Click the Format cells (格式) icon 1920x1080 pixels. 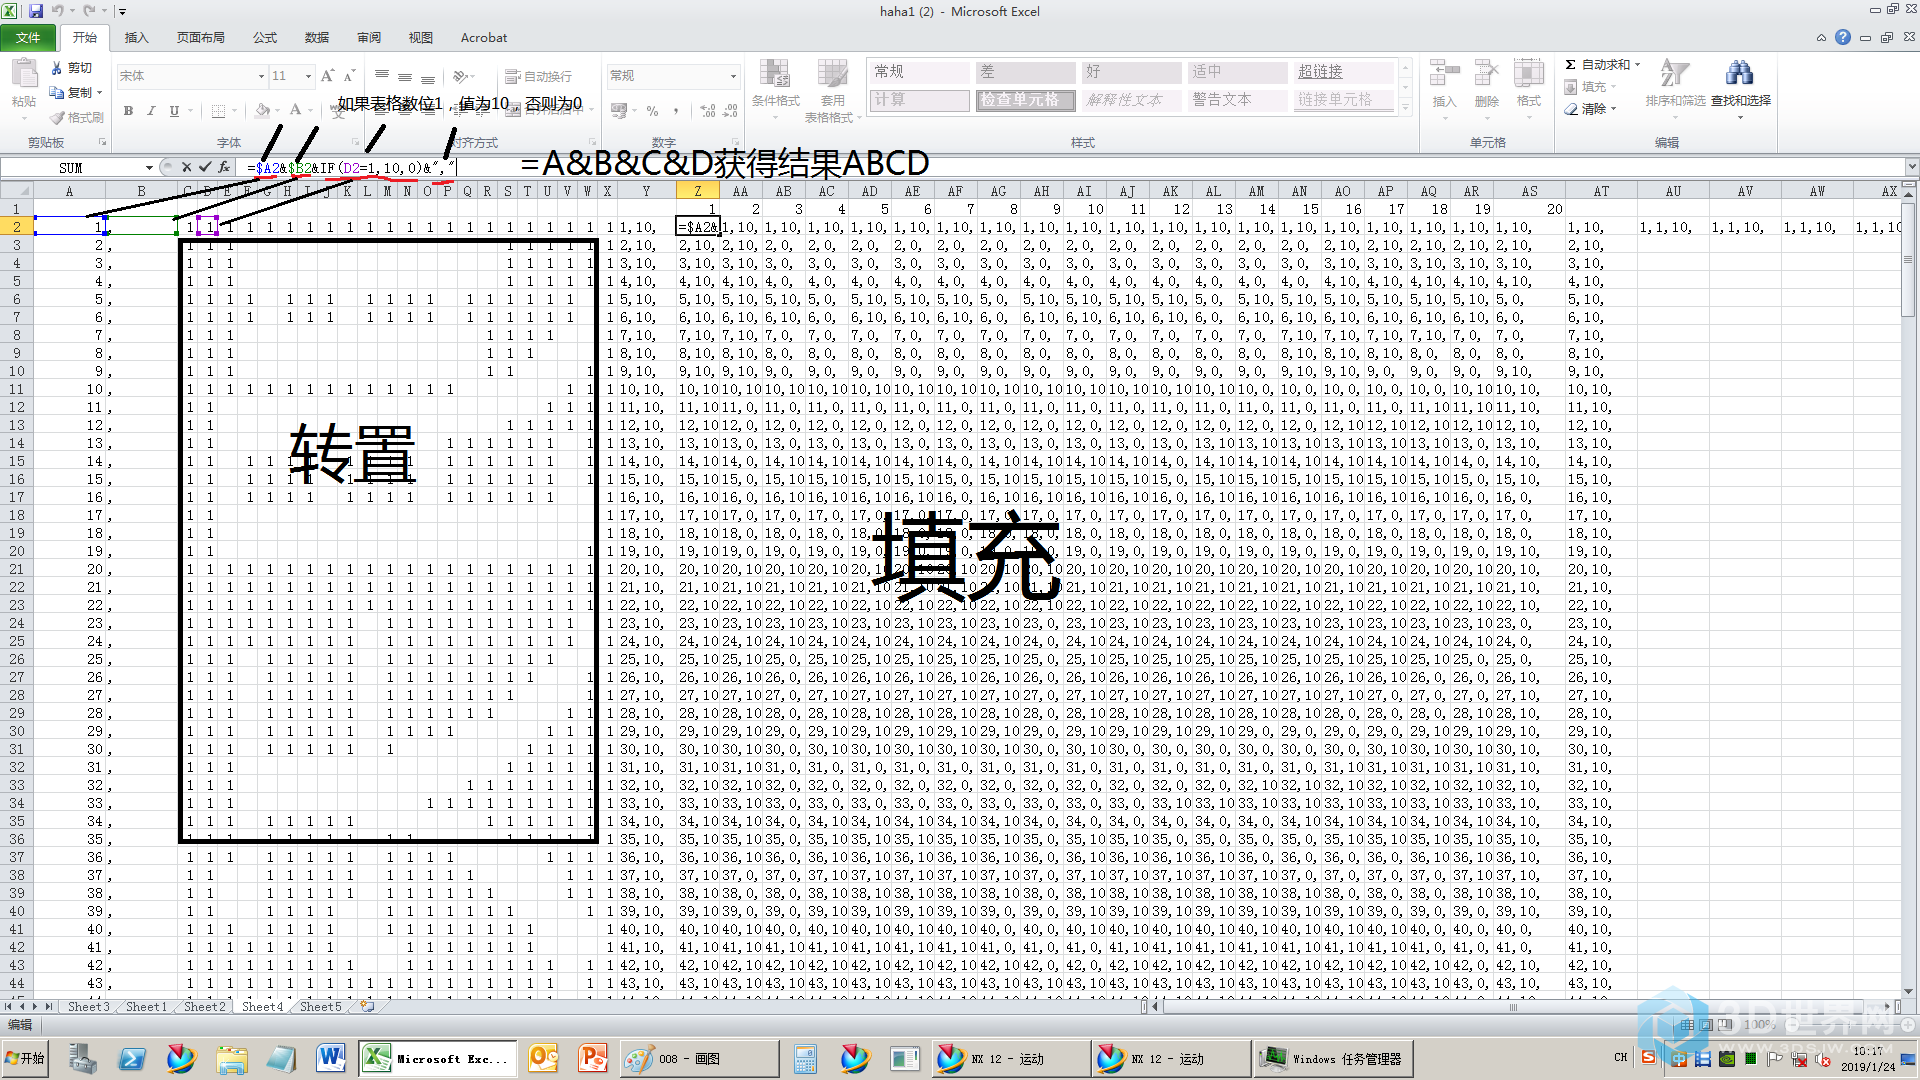[1528, 74]
